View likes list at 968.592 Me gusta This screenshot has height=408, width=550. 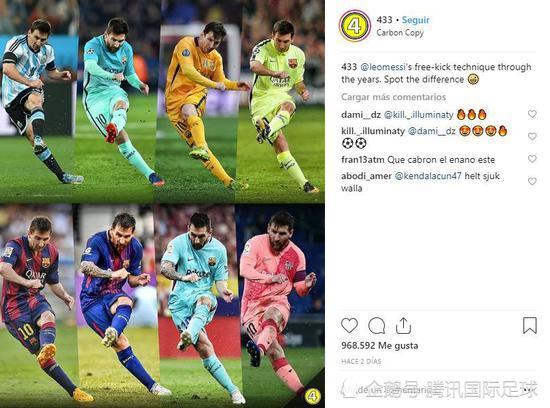coord(380,346)
